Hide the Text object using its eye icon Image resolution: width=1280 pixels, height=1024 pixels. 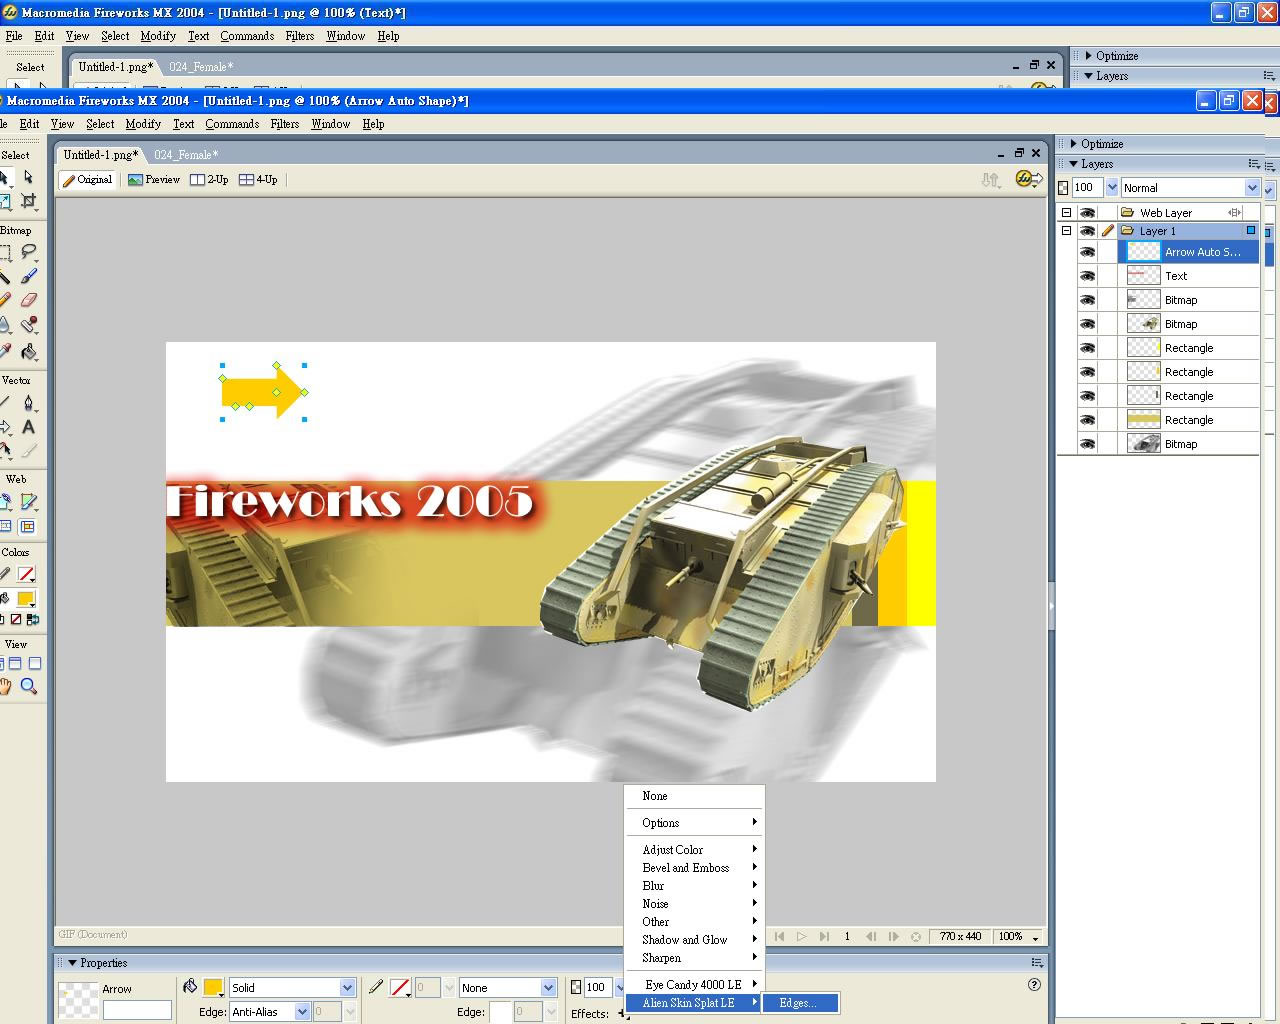tap(1087, 276)
